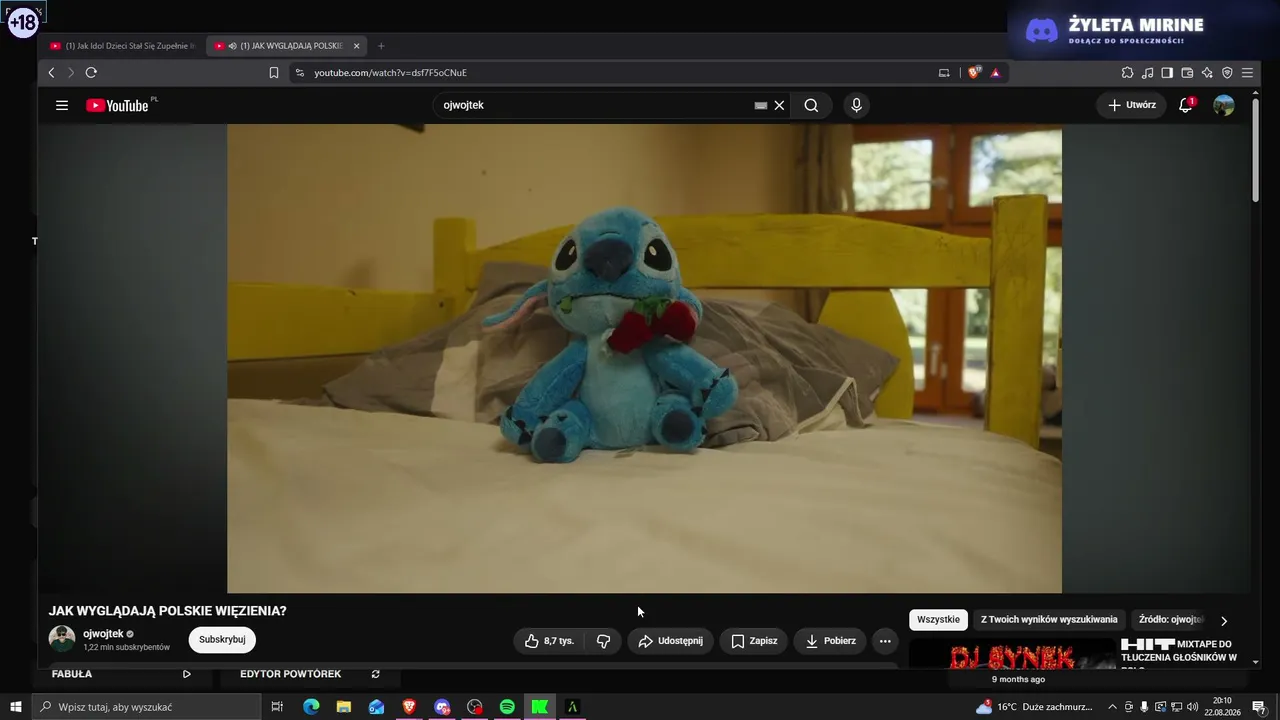Click the video player to pause
1280x720 pixels.
click(x=644, y=358)
